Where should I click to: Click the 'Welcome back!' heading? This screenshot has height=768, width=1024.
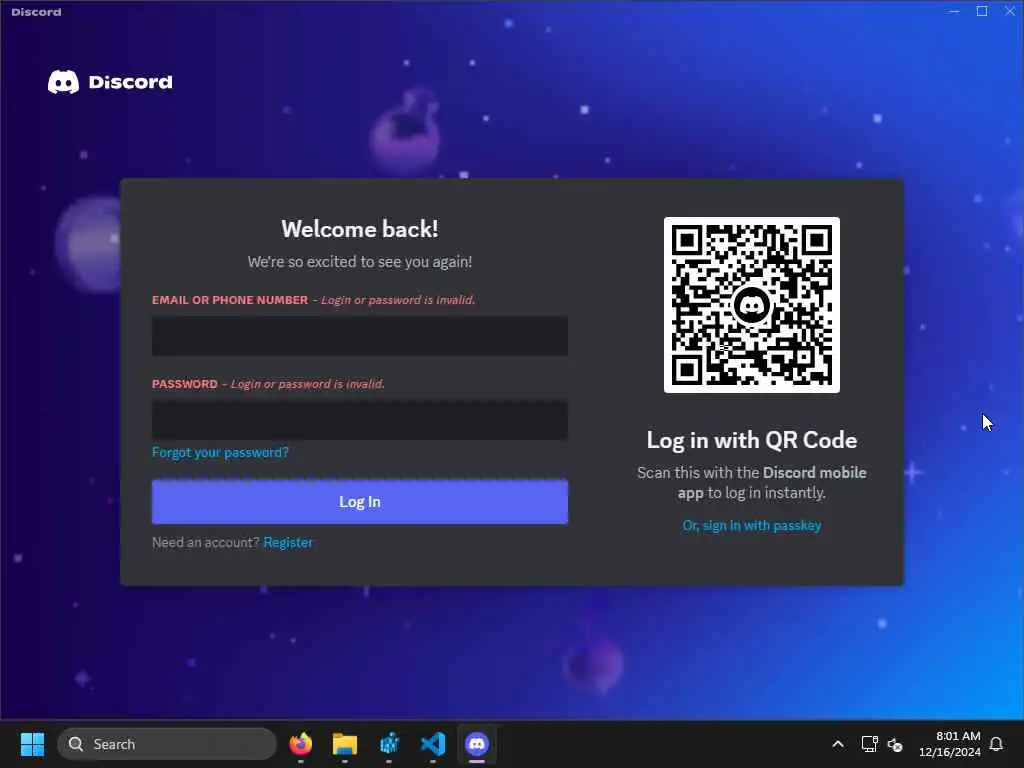[x=360, y=229]
